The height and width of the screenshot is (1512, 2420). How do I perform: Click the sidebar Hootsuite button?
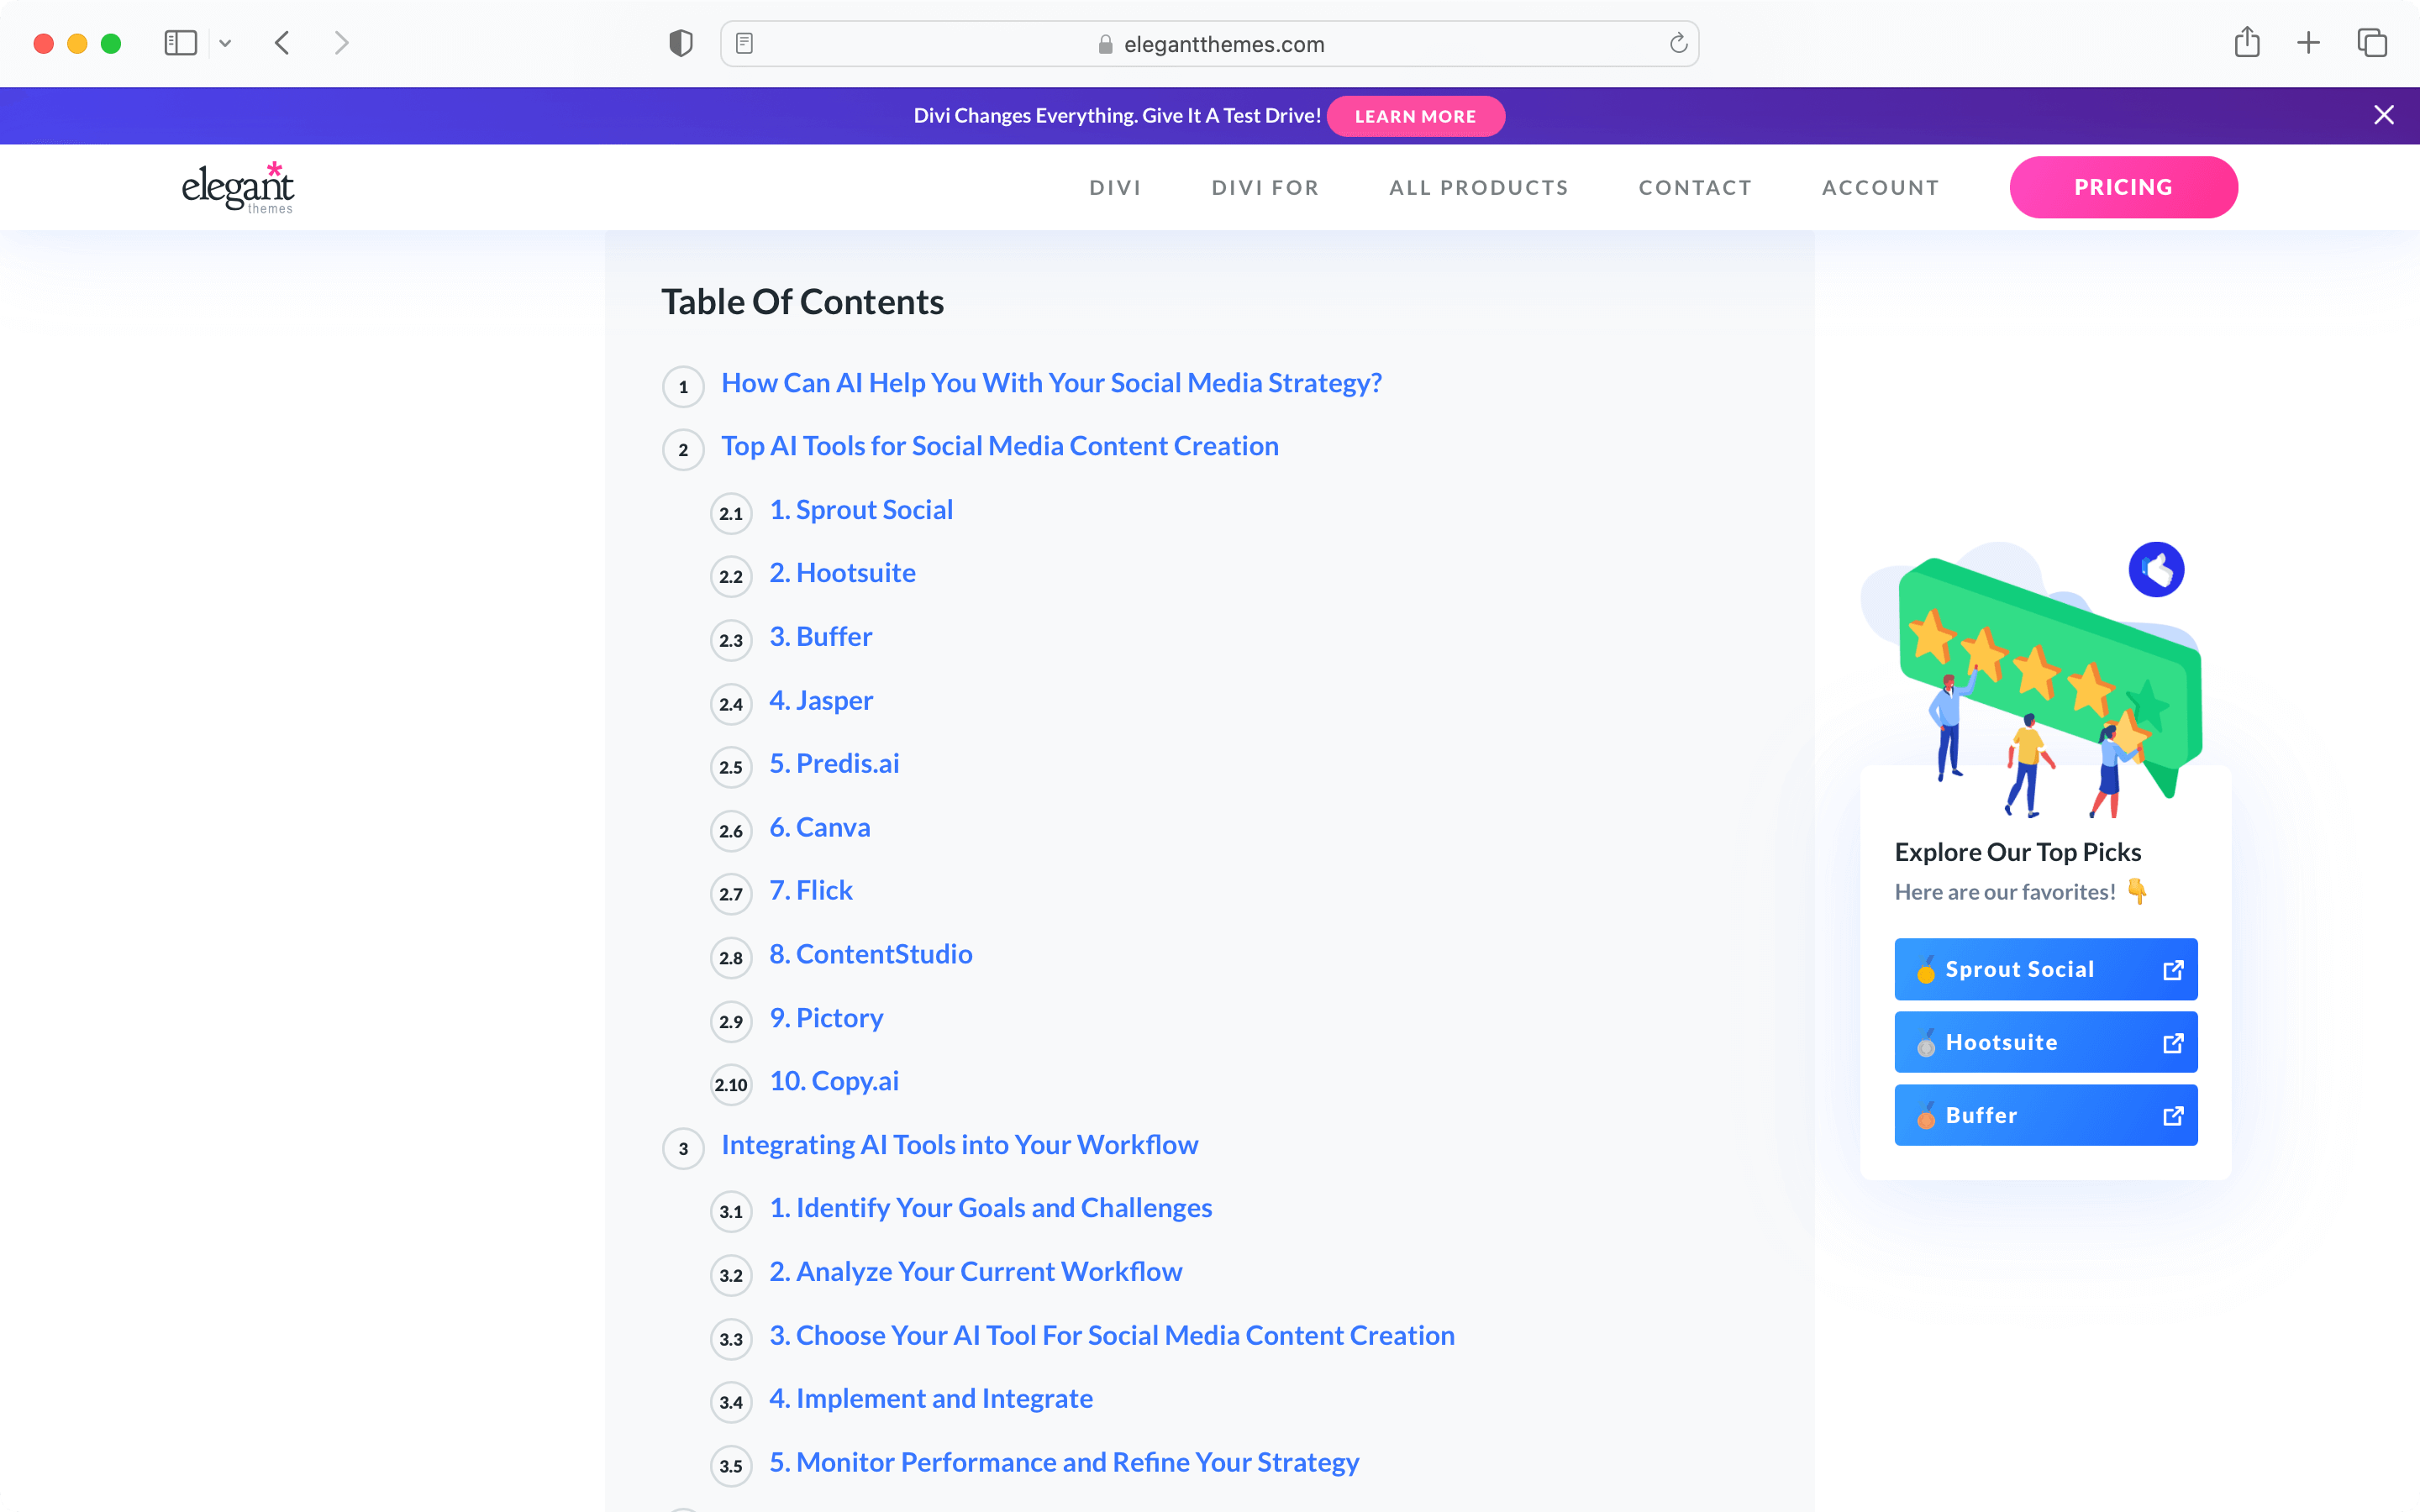point(2045,1042)
